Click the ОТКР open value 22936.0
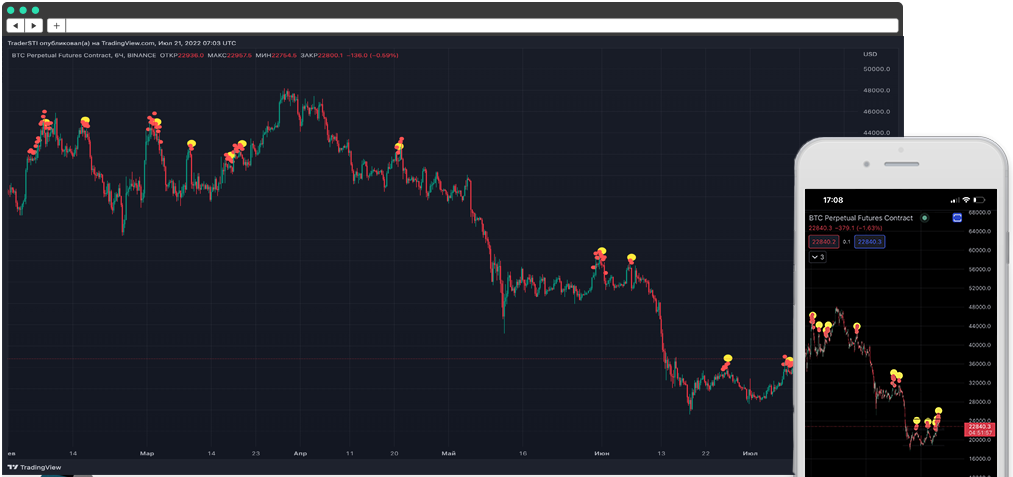Screen dimensions: 1013x477 tap(191, 56)
